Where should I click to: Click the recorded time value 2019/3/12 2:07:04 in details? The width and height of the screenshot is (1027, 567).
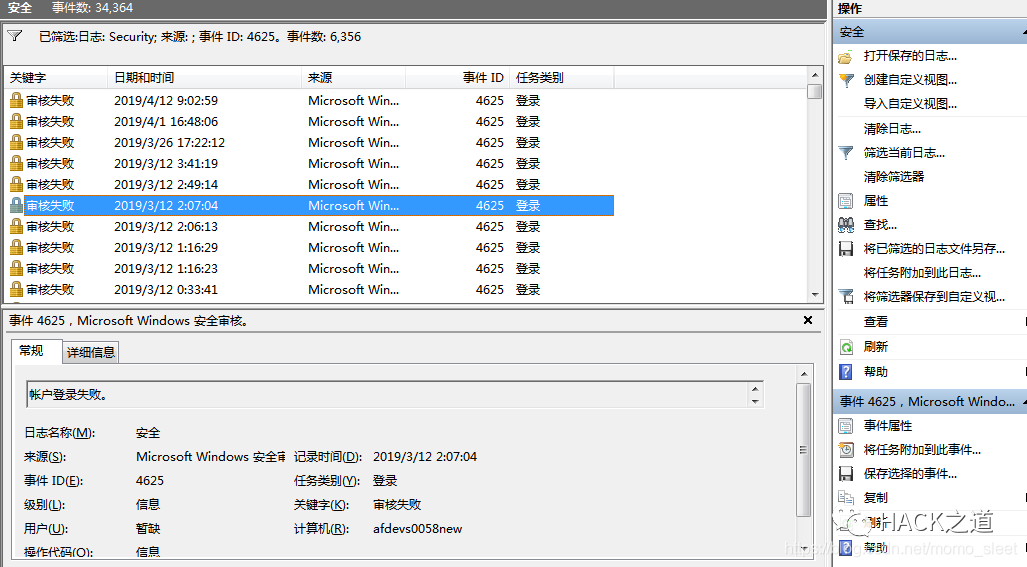(425, 457)
